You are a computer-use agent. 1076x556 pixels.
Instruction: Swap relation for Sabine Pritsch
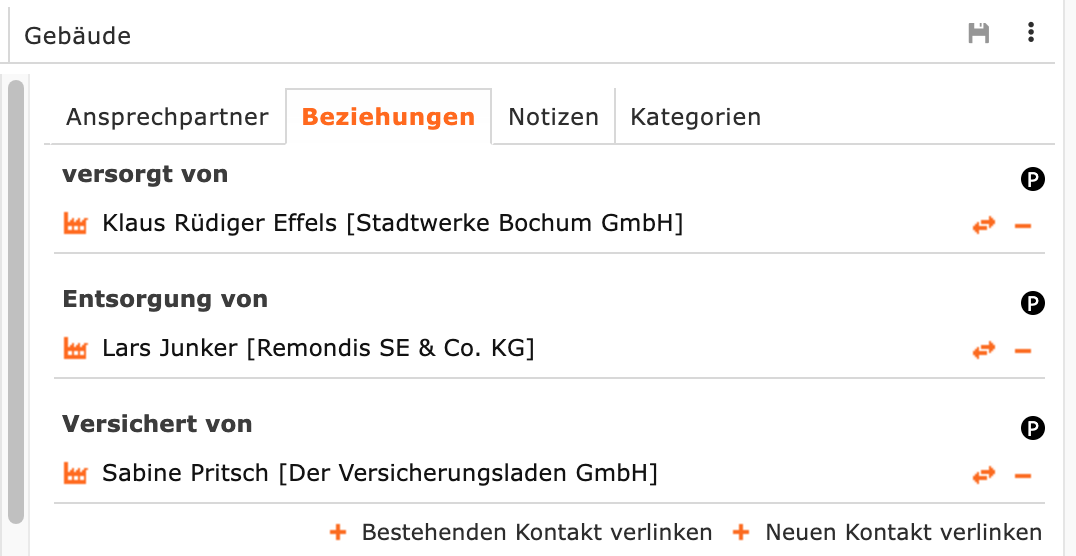(984, 476)
